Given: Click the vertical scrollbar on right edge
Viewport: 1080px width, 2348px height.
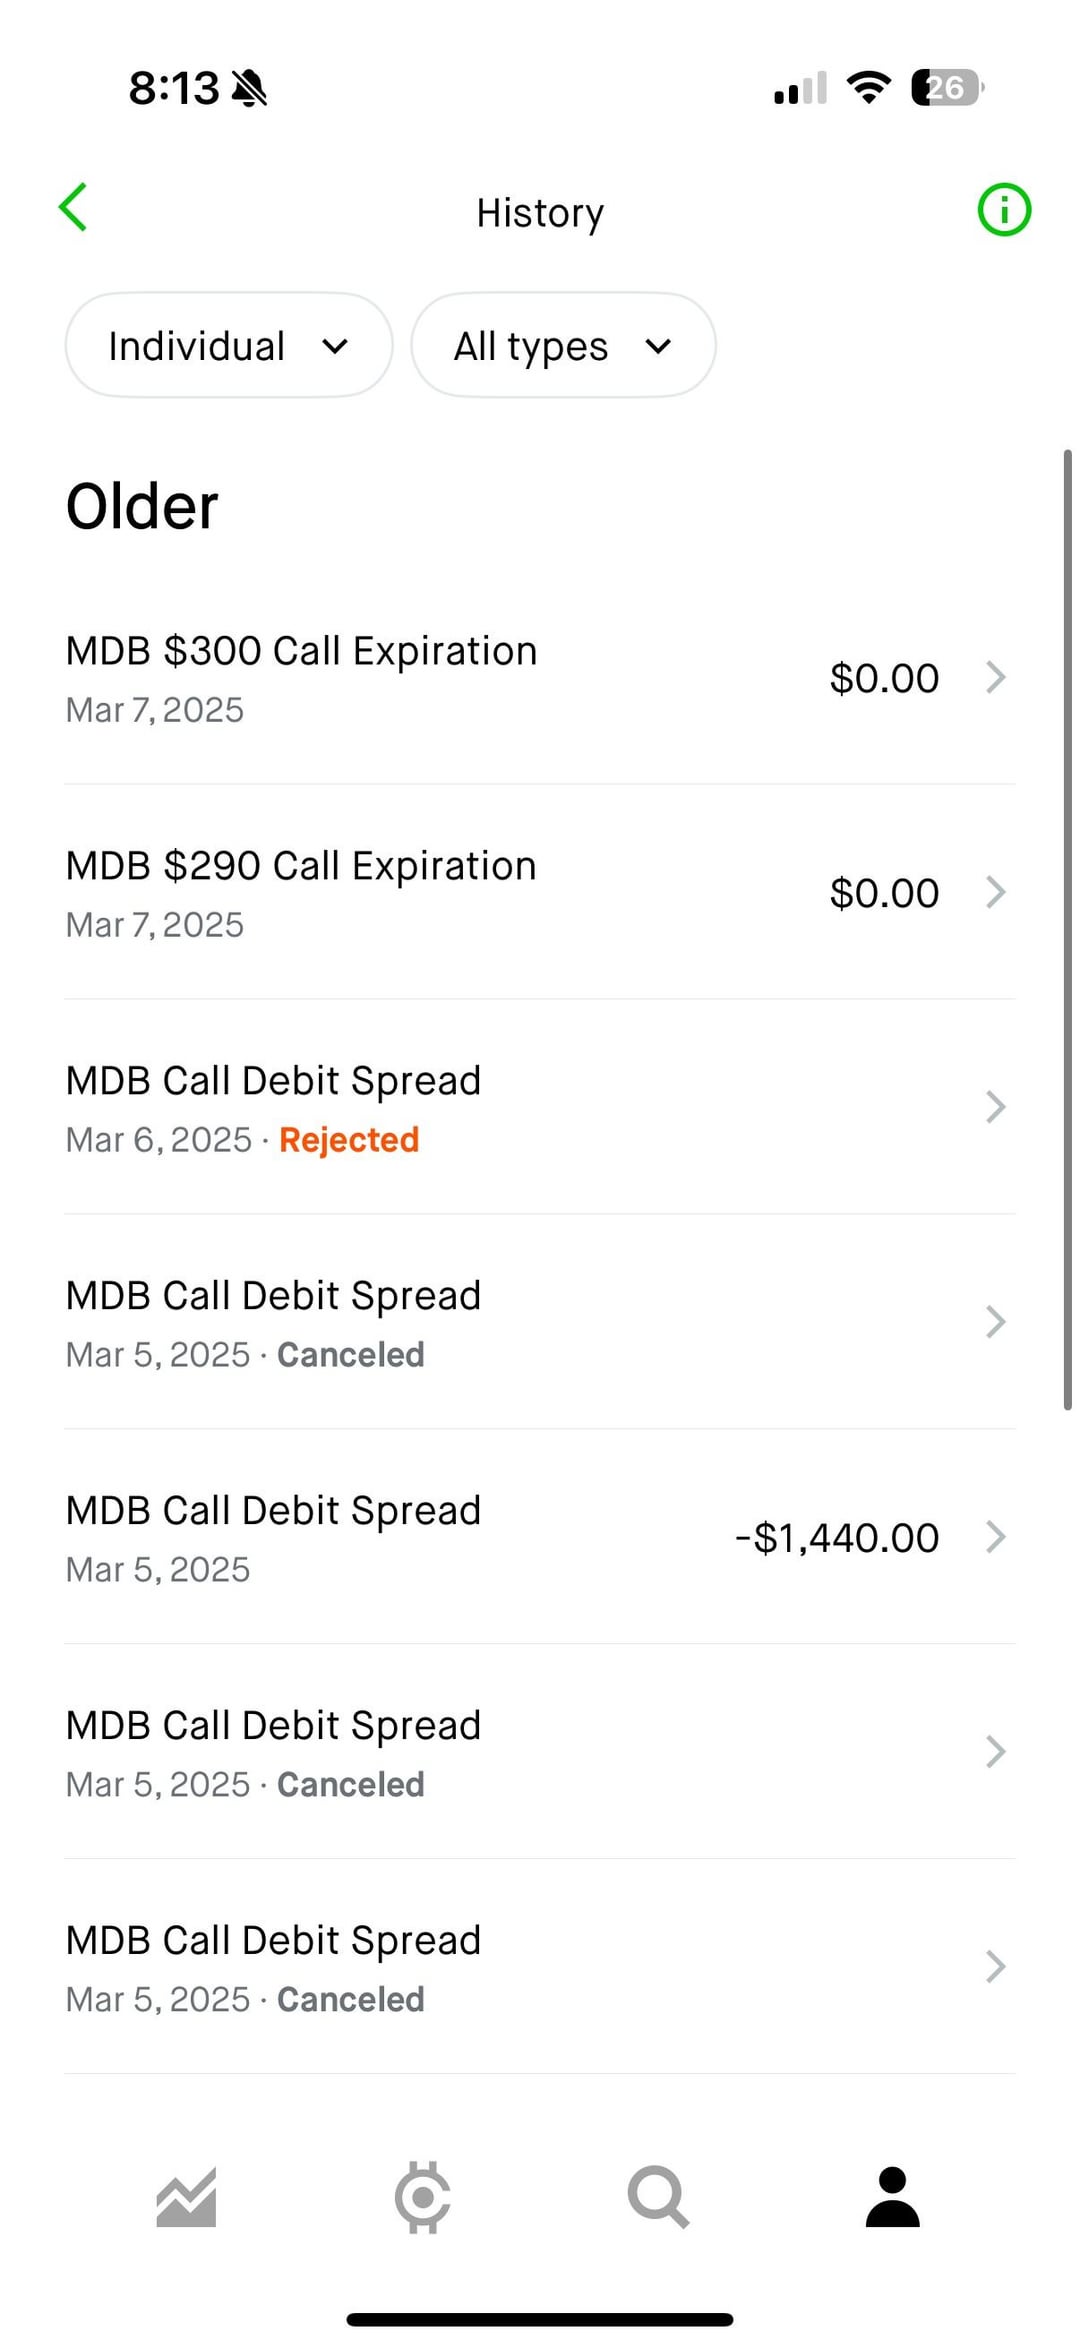Looking at the screenshot, I should pos(1067,930).
